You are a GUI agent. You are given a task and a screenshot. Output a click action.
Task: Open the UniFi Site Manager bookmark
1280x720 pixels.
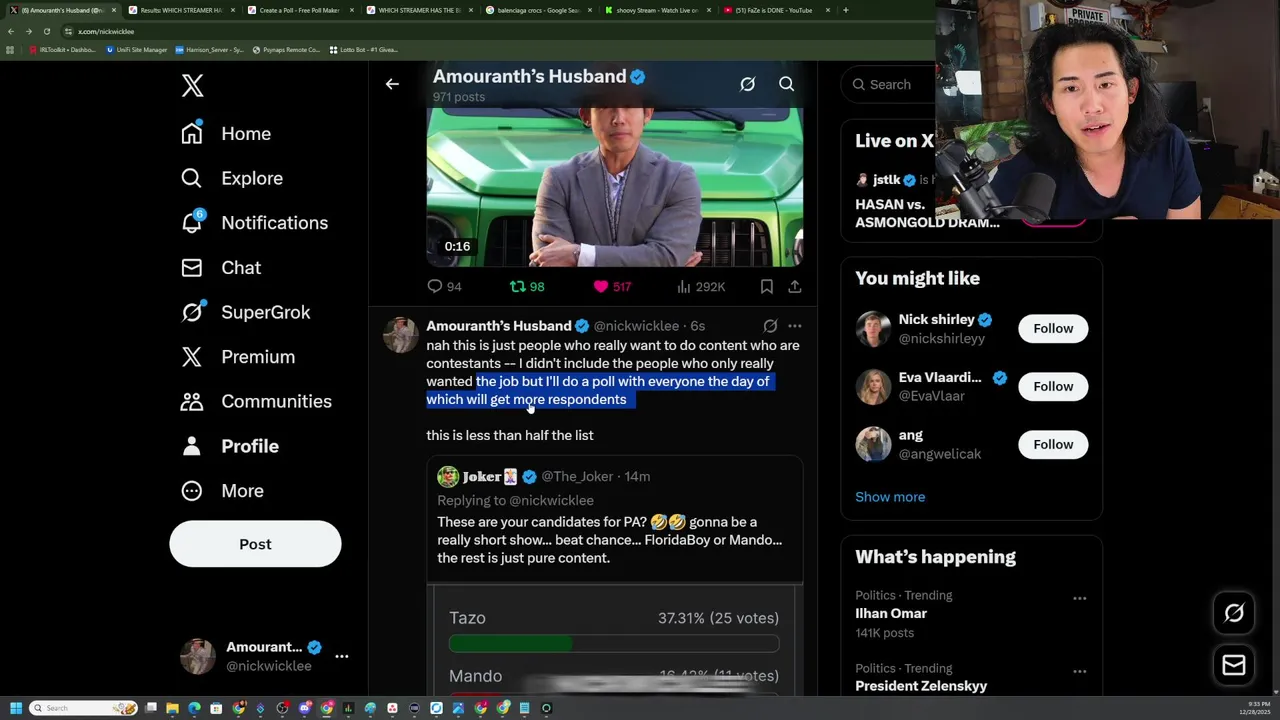(137, 49)
